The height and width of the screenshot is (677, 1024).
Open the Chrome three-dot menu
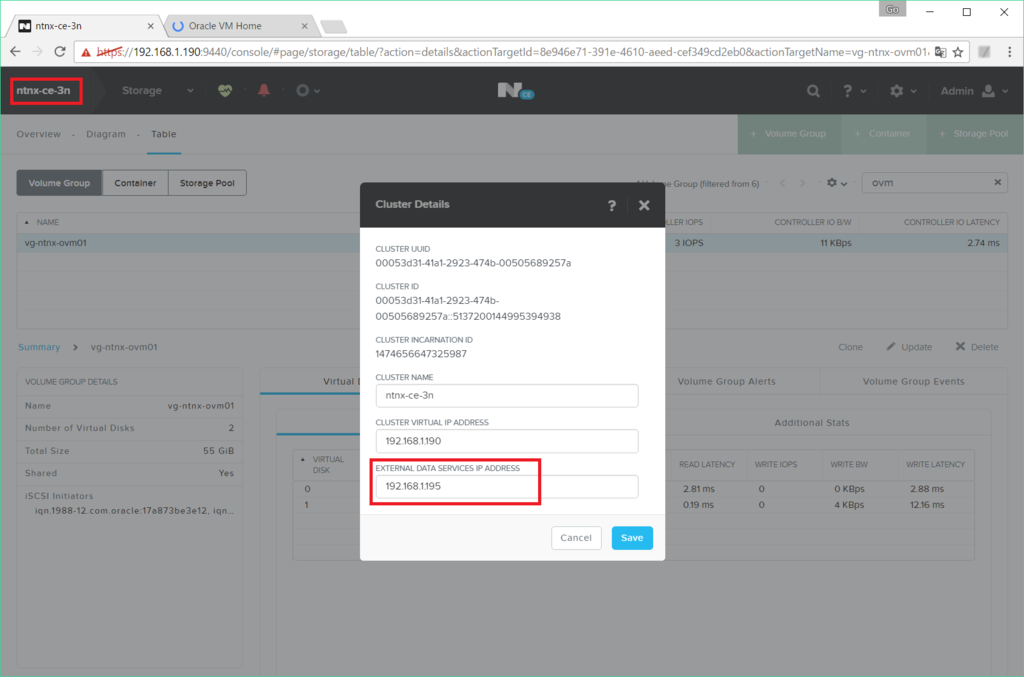pyautogui.click(x=1010, y=52)
